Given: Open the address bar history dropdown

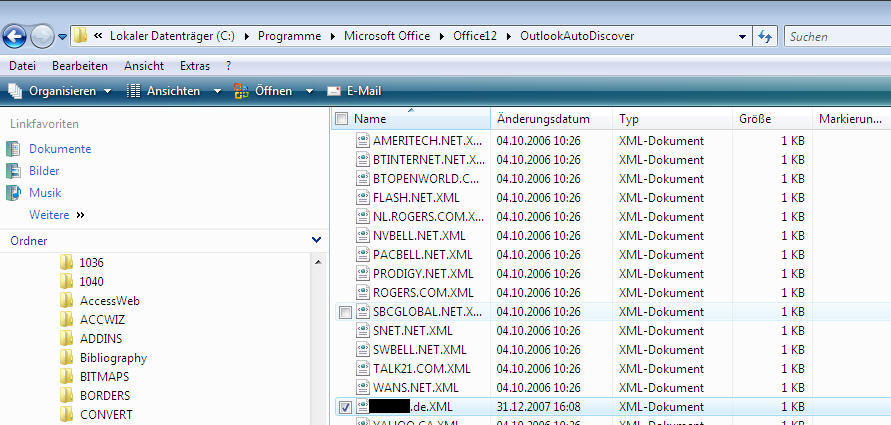Looking at the screenshot, I should pos(742,37).
